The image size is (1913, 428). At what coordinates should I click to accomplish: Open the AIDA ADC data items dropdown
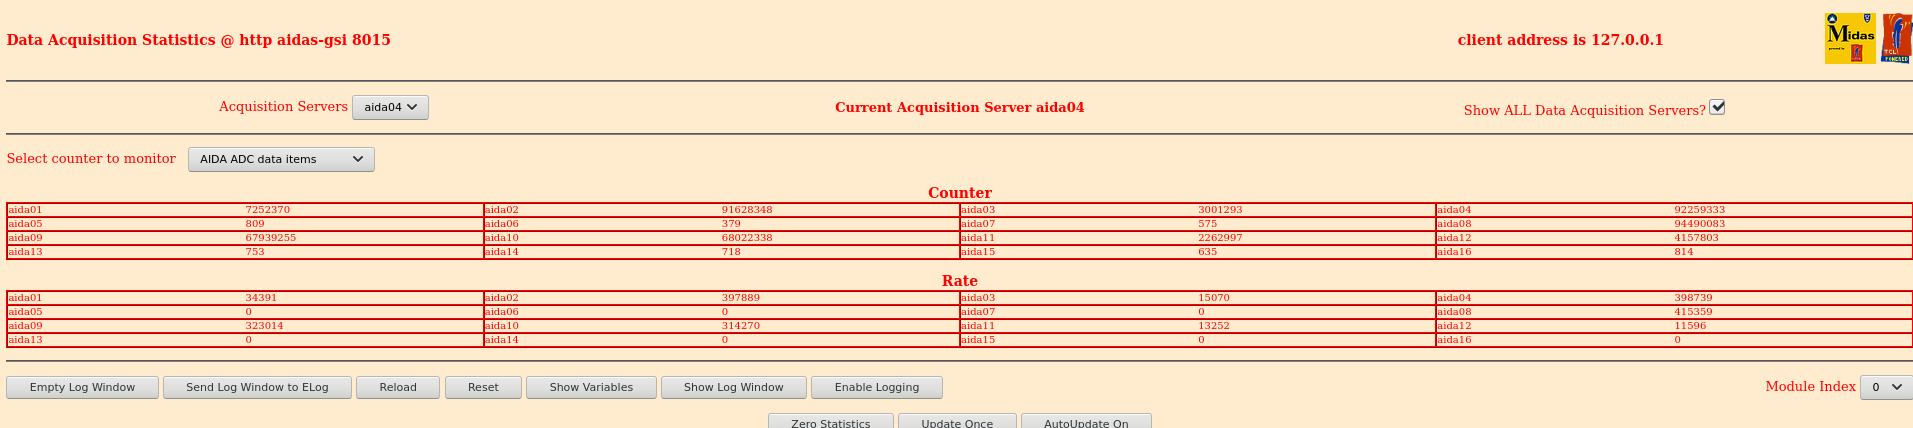[x=281, y=159]
